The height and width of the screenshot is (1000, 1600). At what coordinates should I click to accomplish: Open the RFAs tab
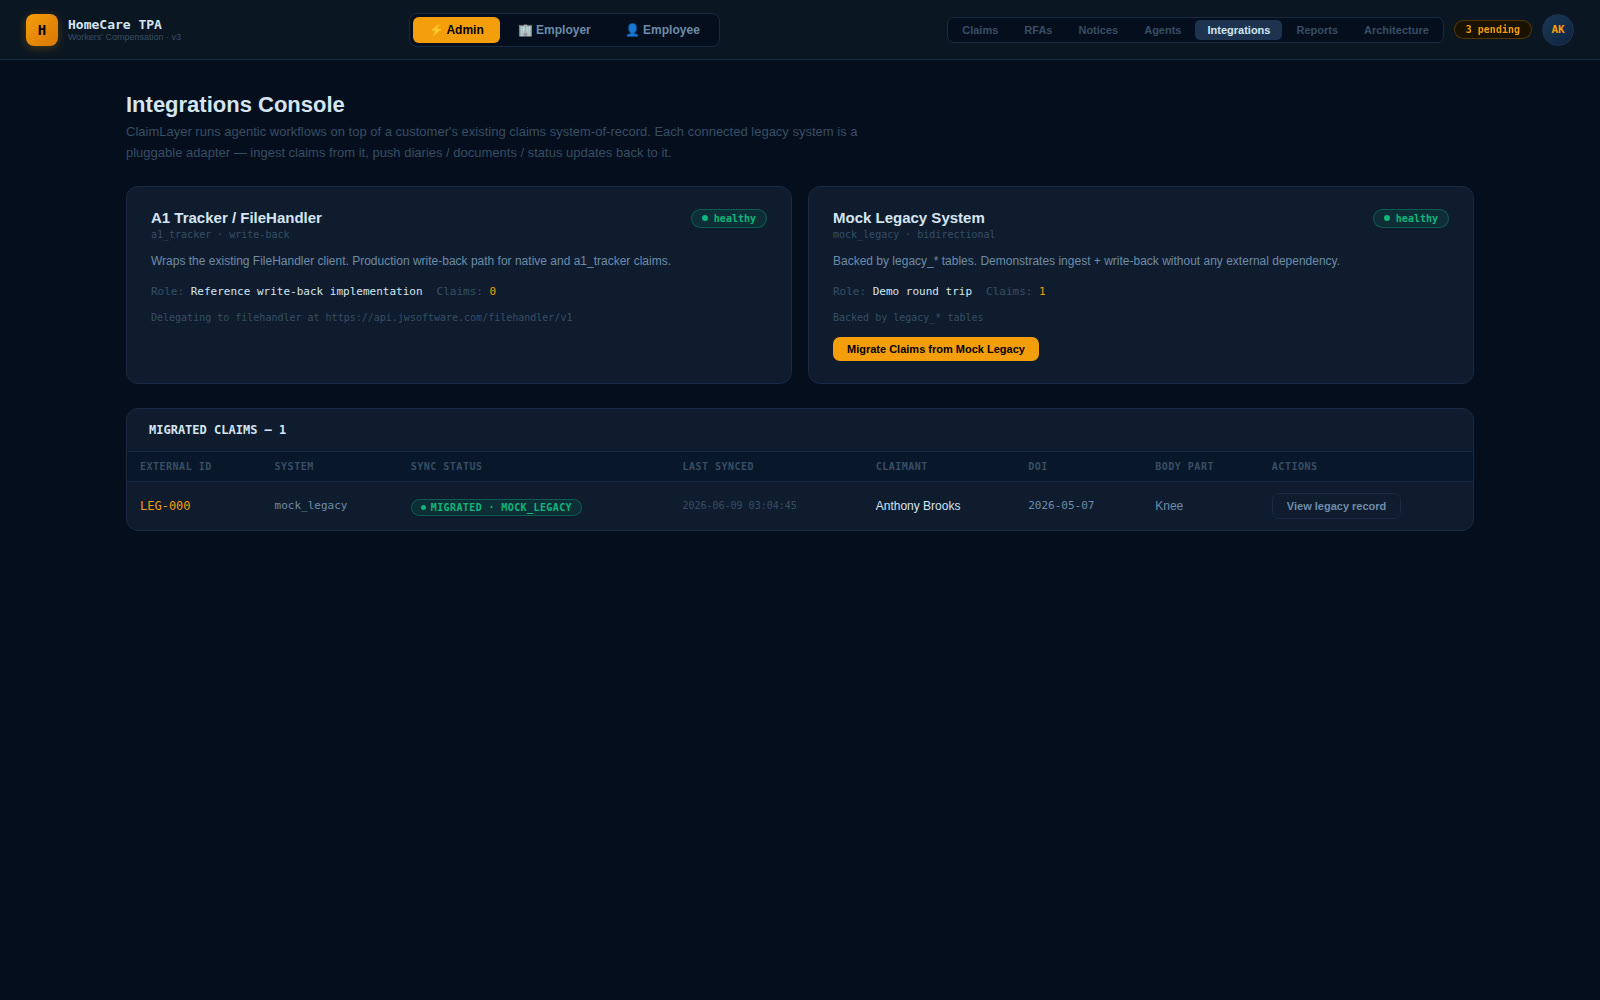click(x=1038, y=30)
